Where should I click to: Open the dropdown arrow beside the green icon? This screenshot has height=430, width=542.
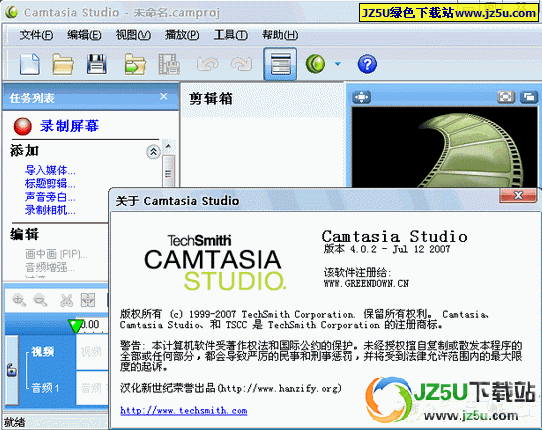(338, 64)
